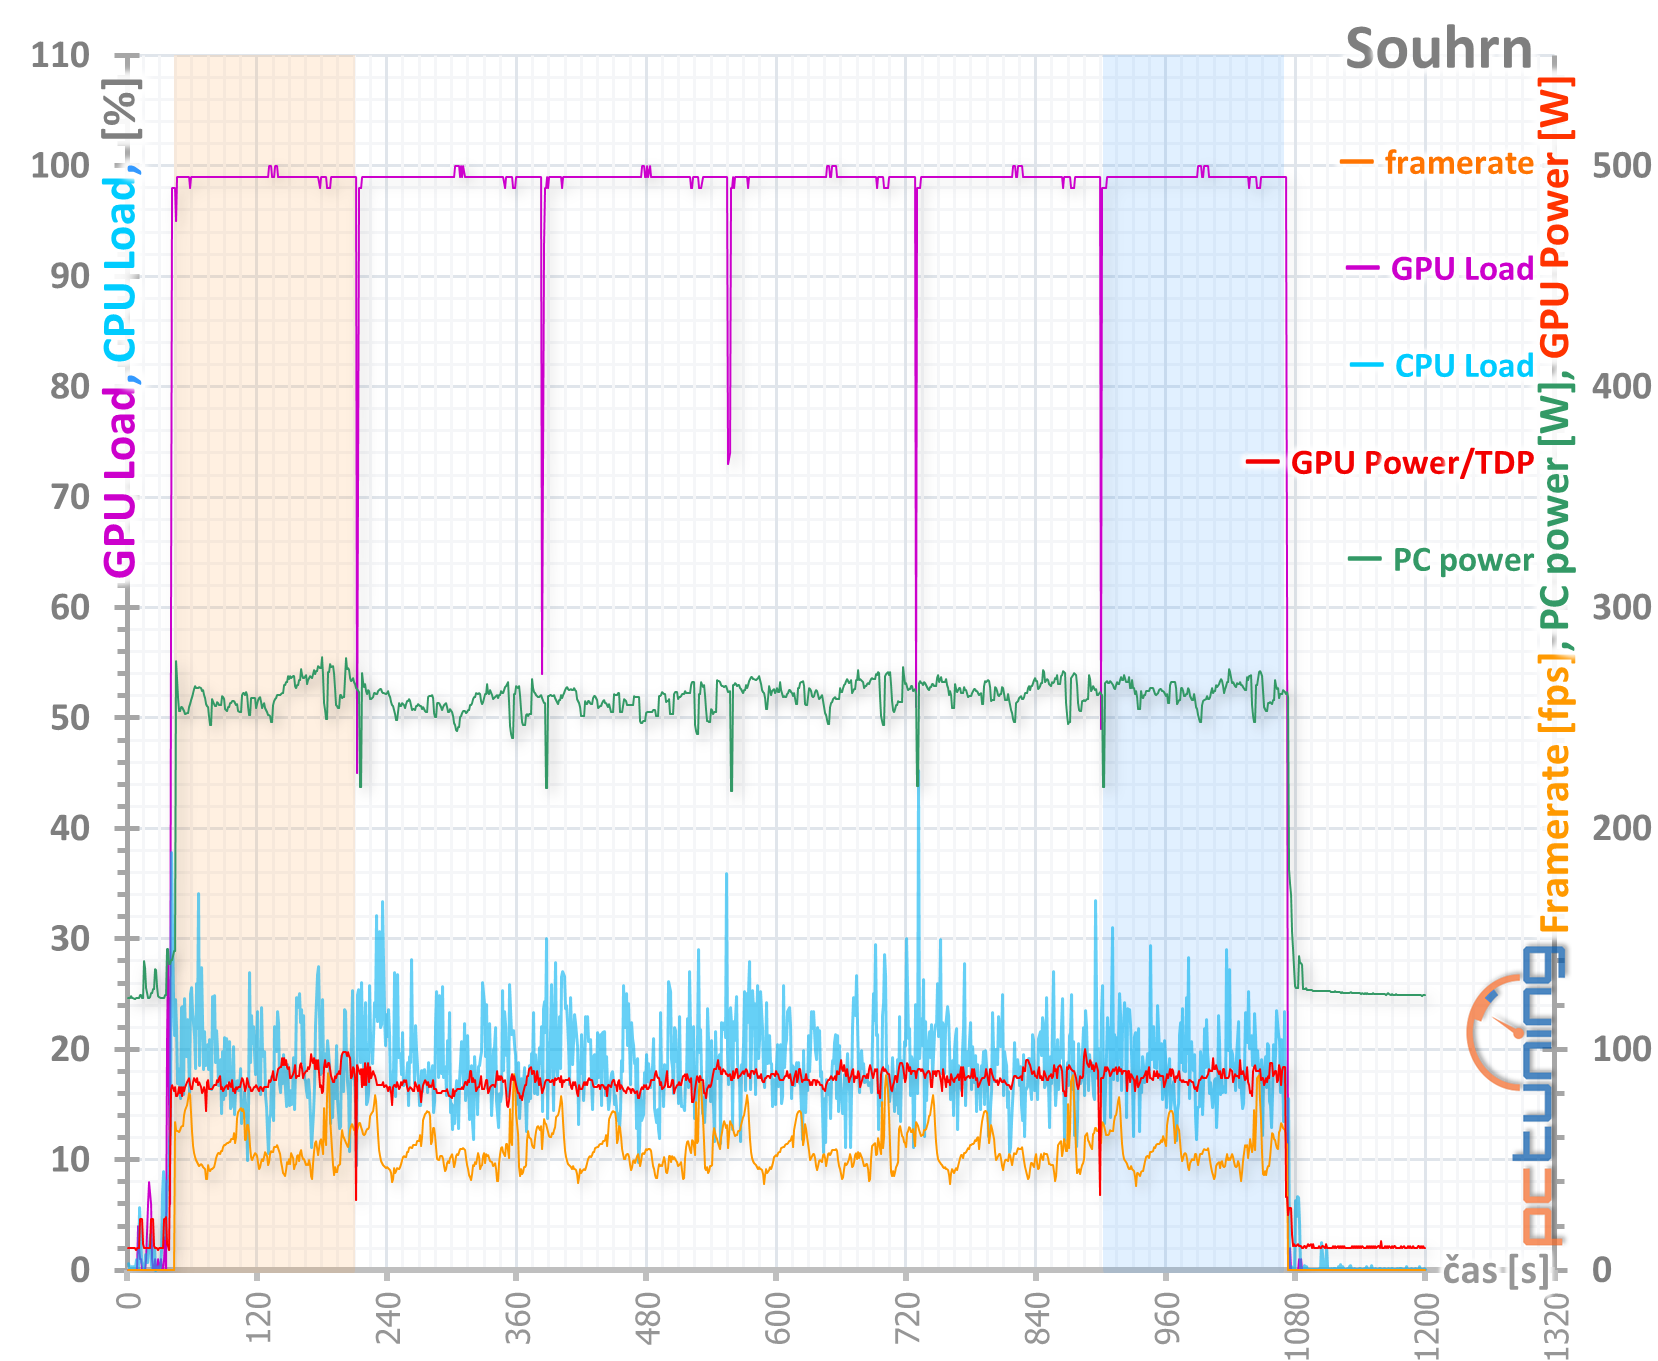The width and height of the screenshot is (1658, 1361).
Task: Click the left axis value 90
Action: [70, 276]
